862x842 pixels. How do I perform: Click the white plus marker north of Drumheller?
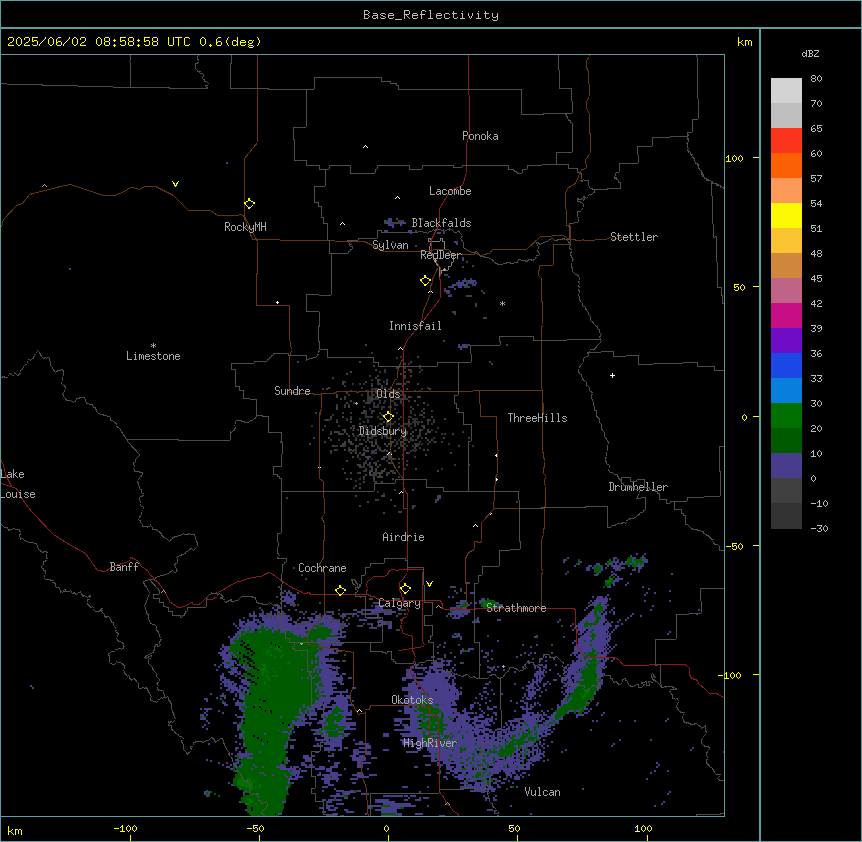(x=612, y=375)
